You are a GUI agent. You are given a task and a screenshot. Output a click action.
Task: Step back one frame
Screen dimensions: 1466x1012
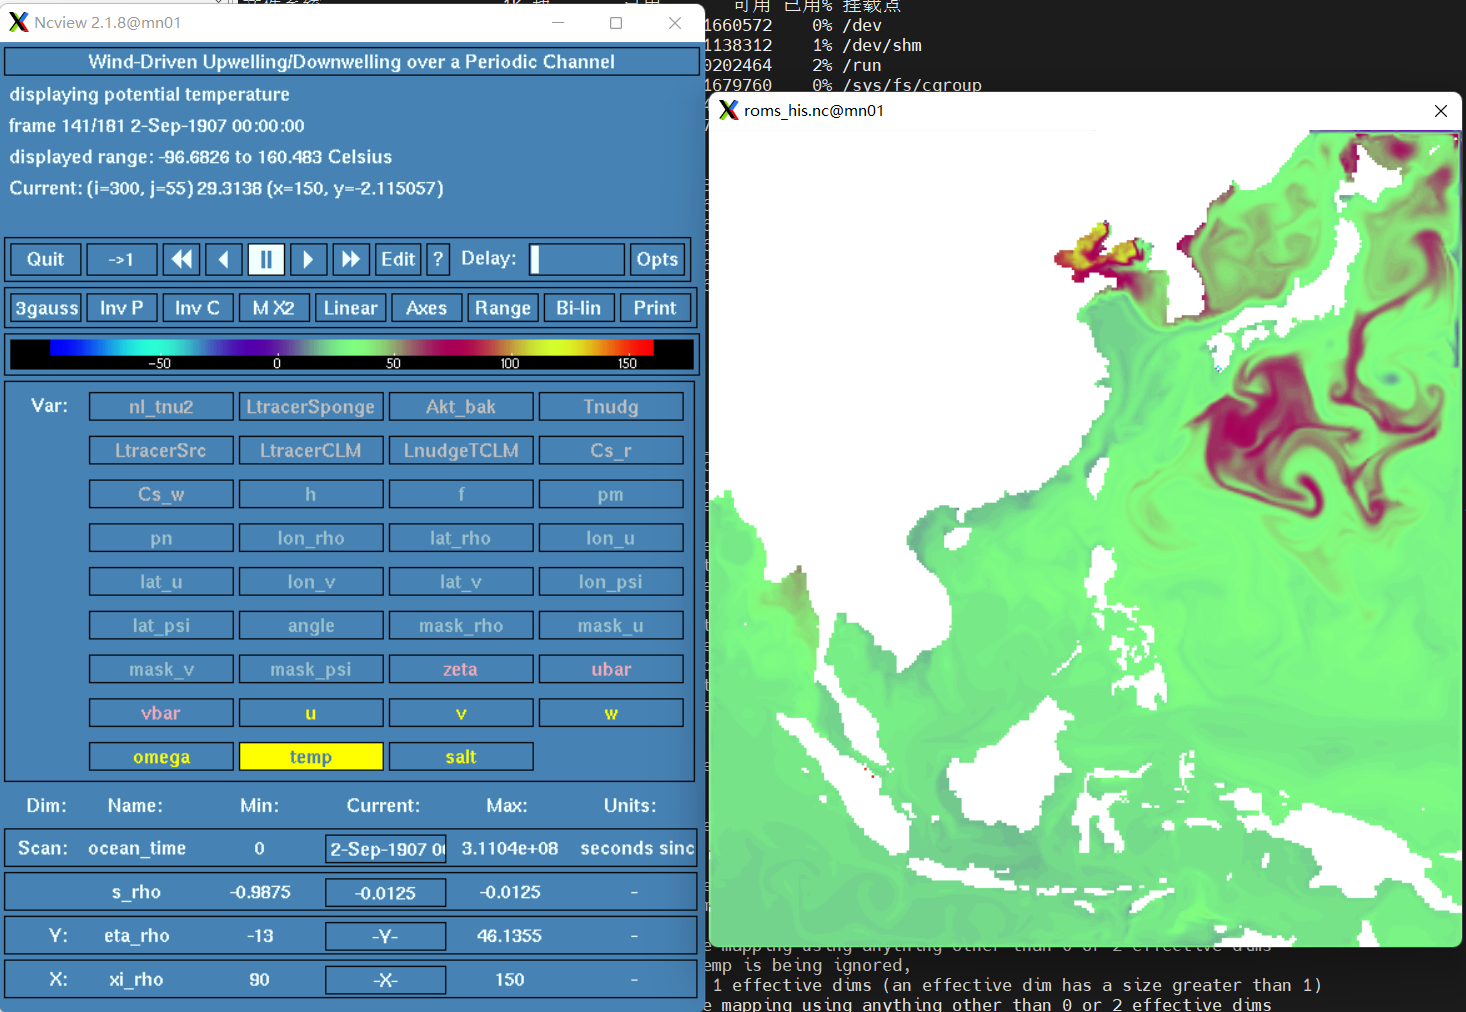223,260
